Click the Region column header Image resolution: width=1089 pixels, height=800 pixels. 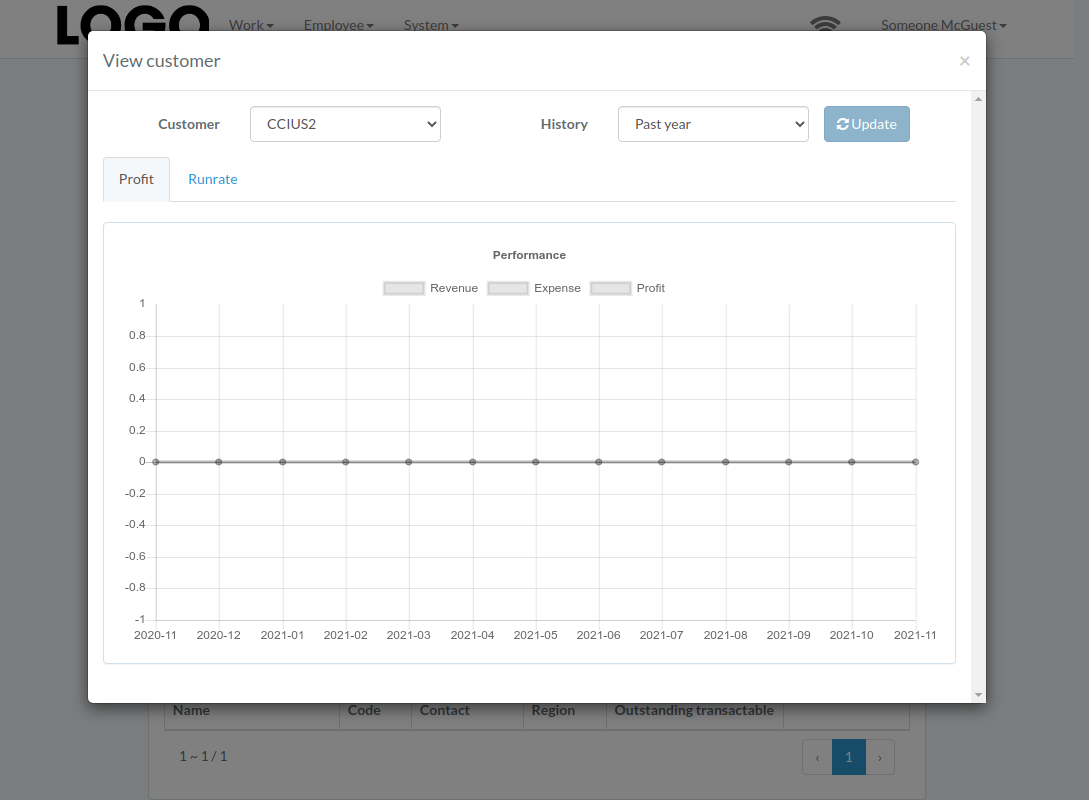pyautogui.click(x=553, y=710)
